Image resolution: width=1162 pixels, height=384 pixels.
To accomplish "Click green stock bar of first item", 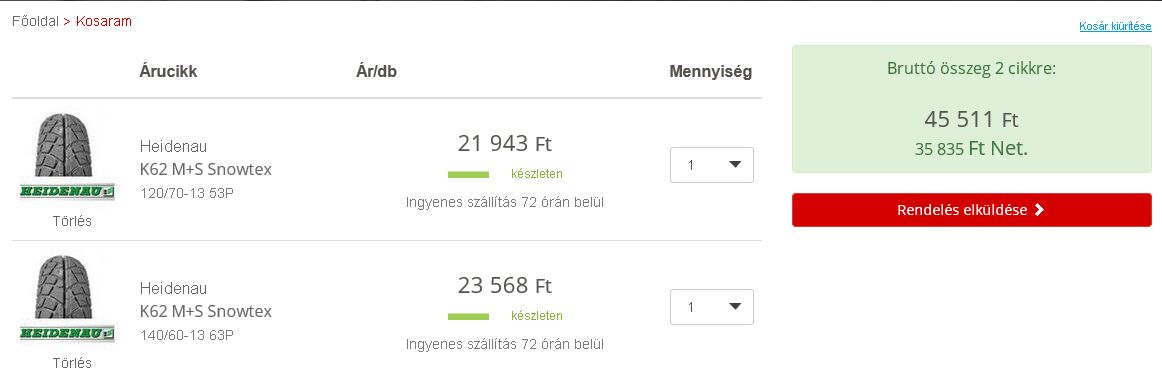I will pyautogui.click(x=468, y=175).
